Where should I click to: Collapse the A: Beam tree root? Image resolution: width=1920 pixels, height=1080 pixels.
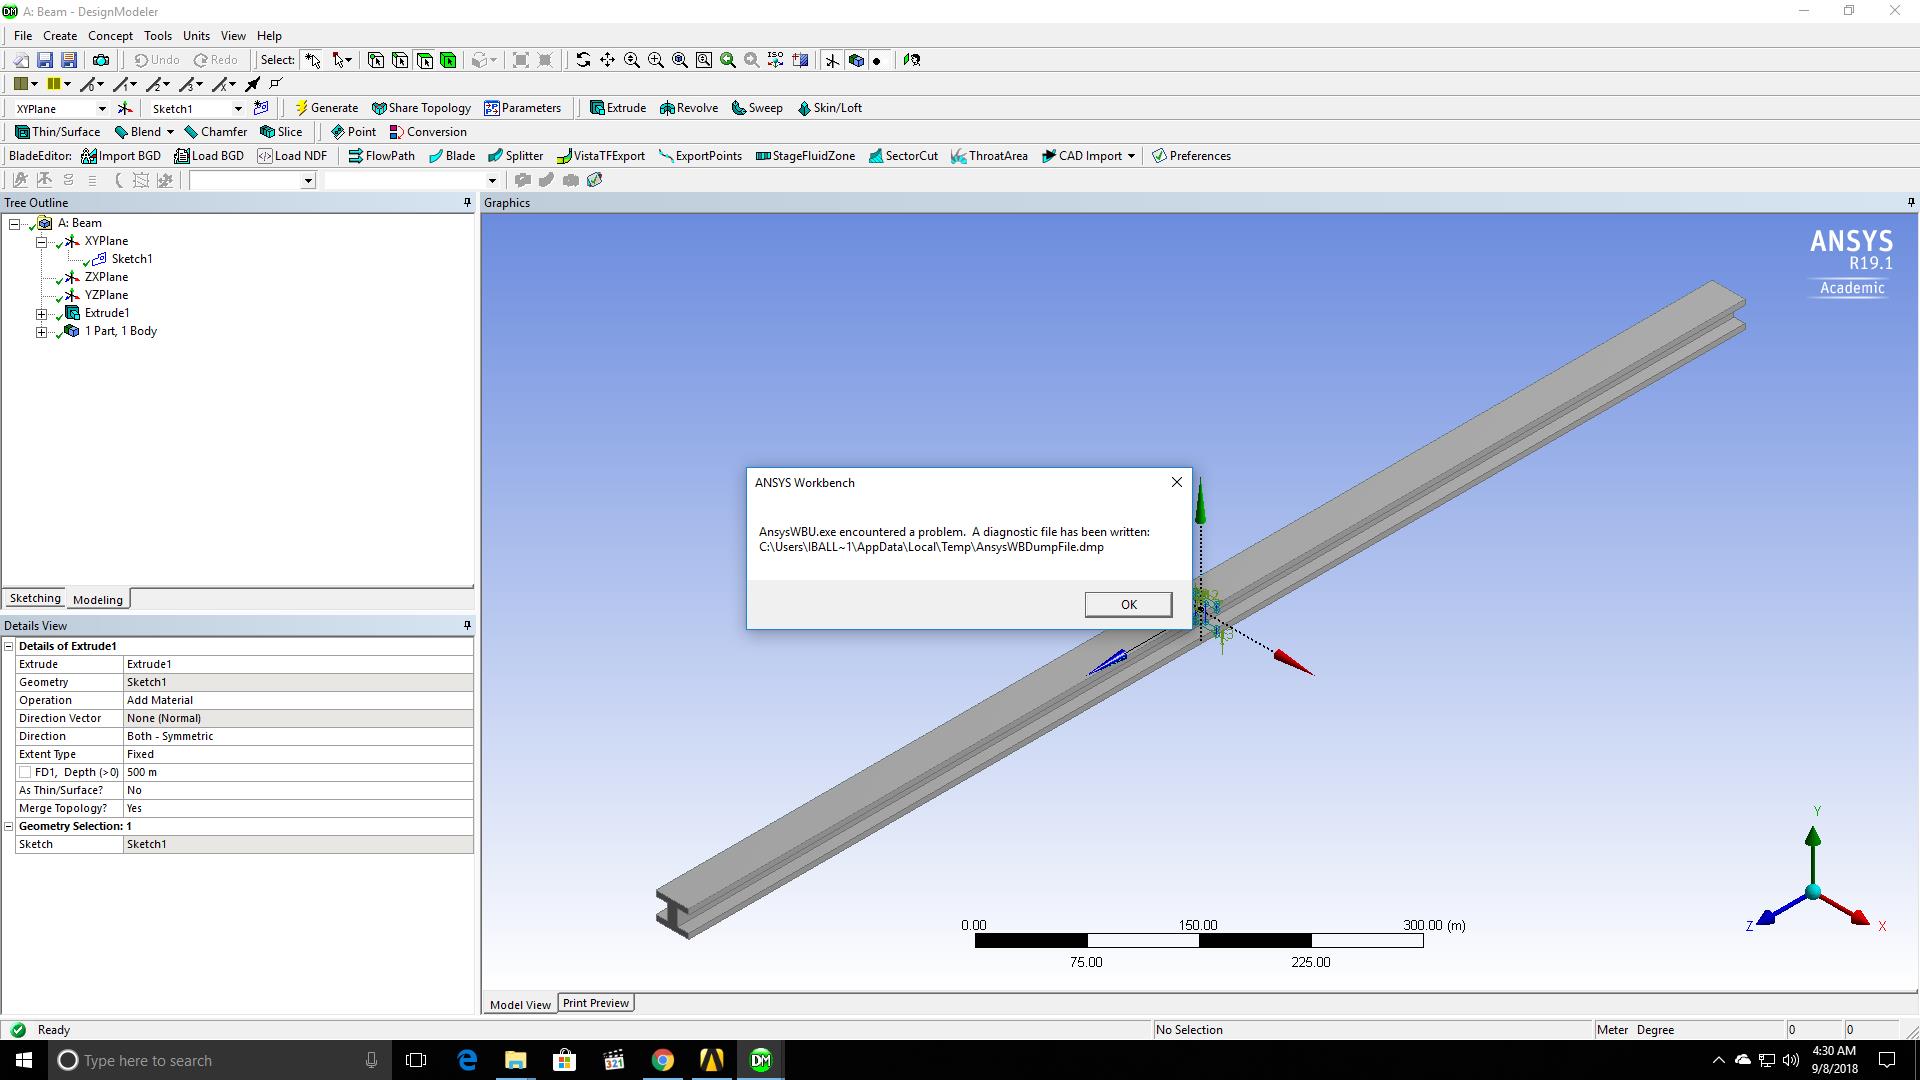coord(15,223)
